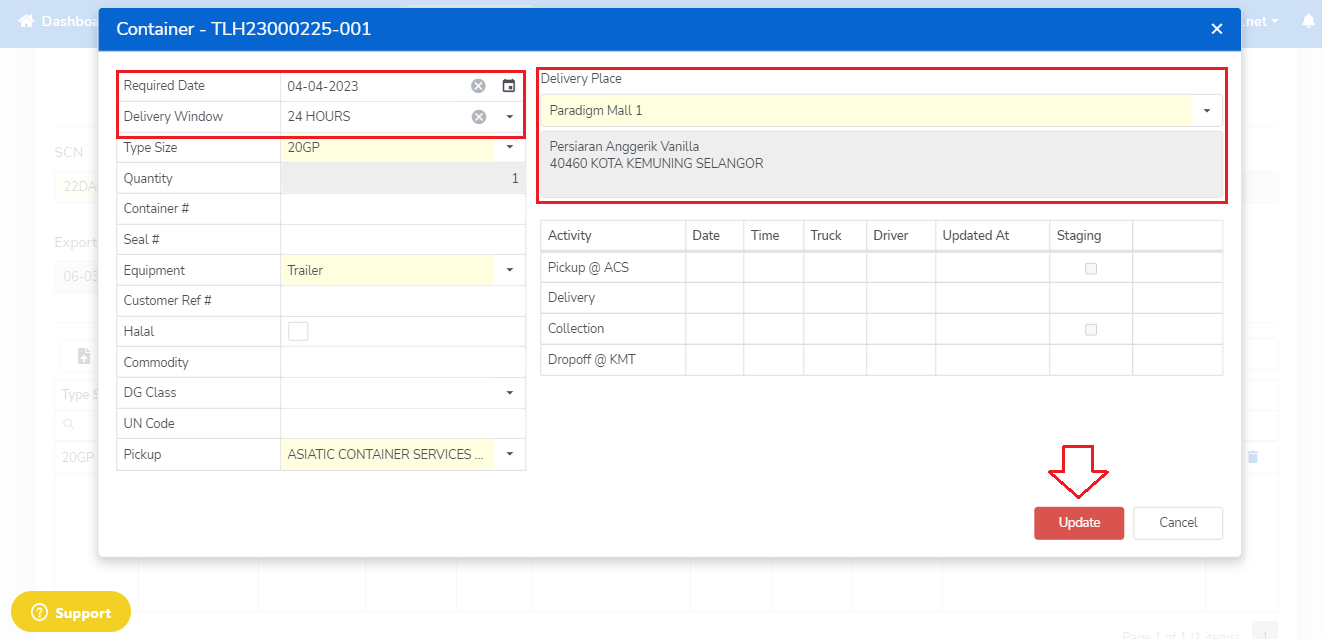Click the notification bell icon
The width and height of the screenshot is (1322, 639).
coord(1308,21)
